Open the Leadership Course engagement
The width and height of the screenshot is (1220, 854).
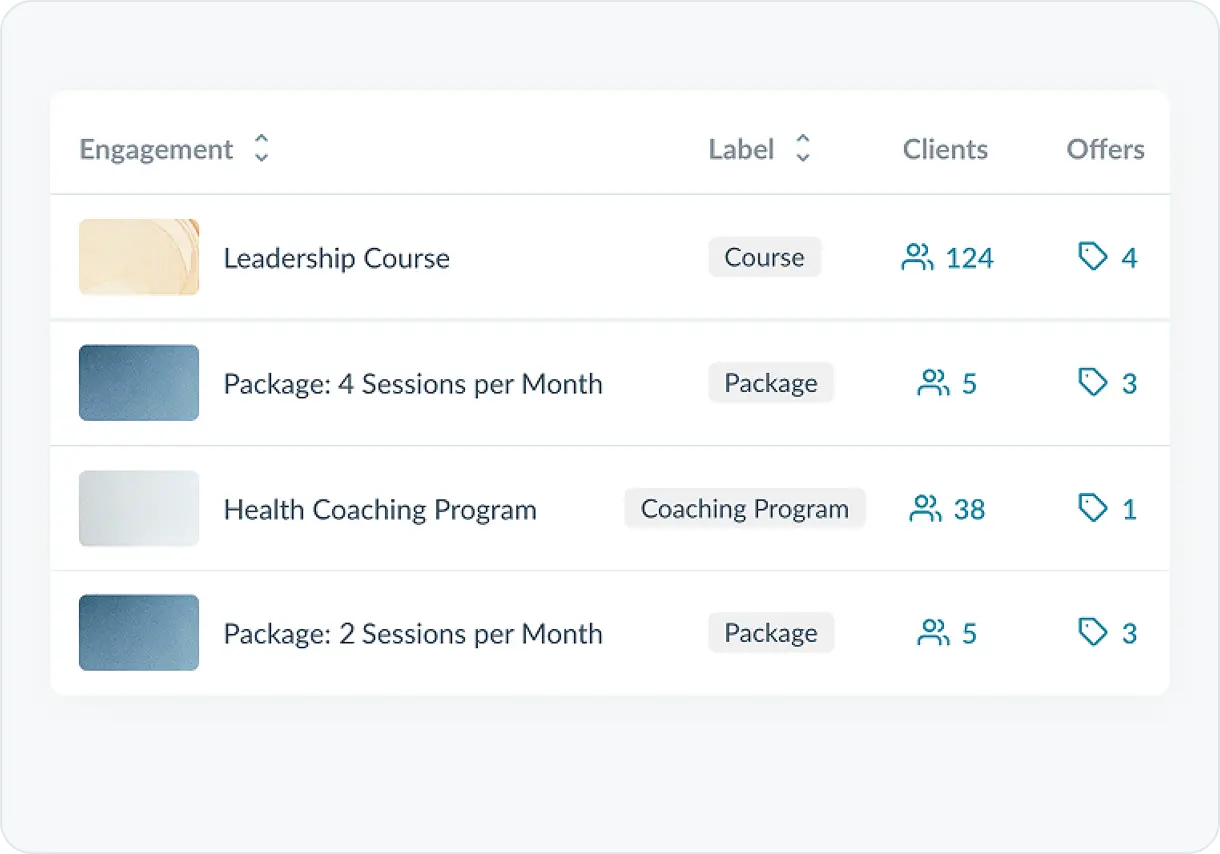click(336, 258)
